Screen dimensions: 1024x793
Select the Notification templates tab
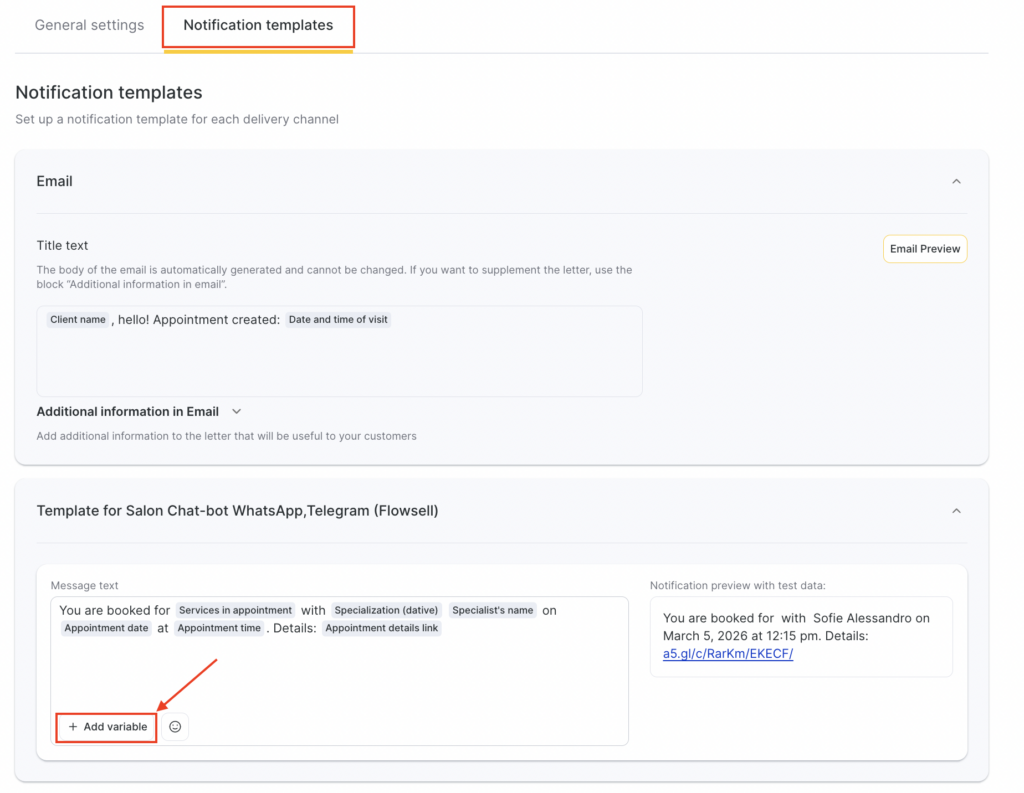[x=258, y=25]
